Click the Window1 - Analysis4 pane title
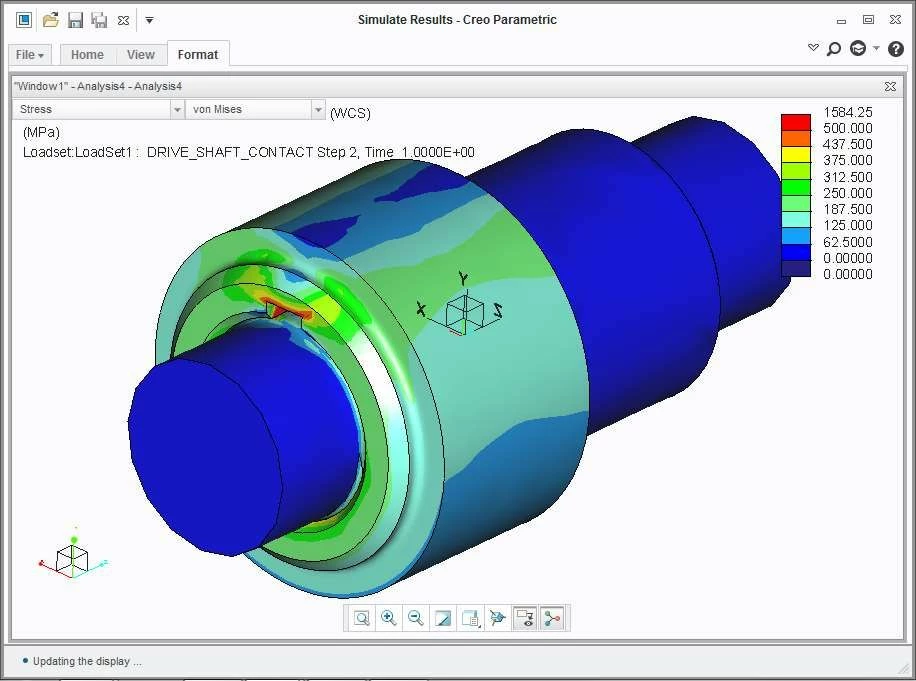This screenshot has height=681, width=916. 98,86
